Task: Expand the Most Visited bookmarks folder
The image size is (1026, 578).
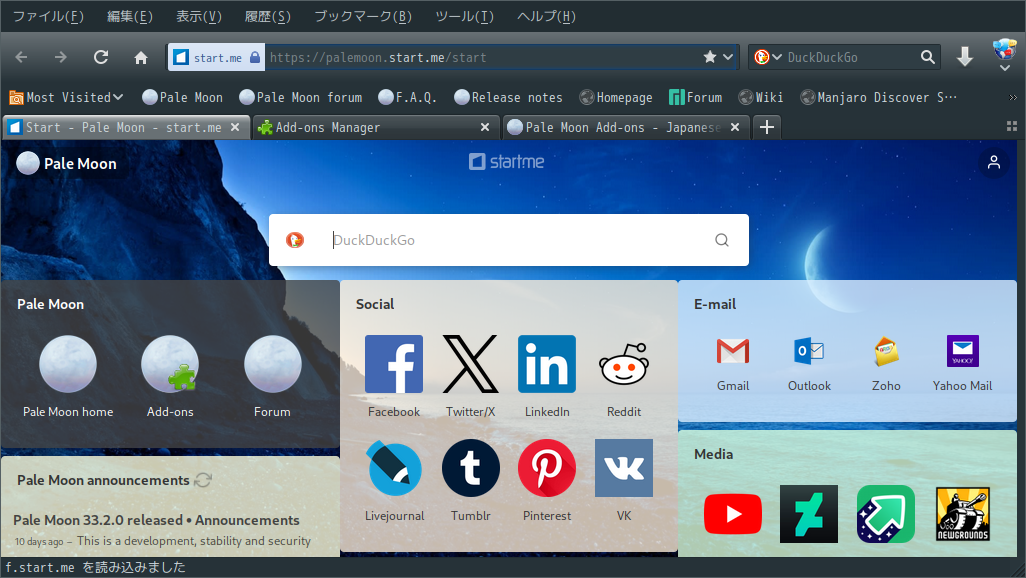Action: click(x=67, y=97)
